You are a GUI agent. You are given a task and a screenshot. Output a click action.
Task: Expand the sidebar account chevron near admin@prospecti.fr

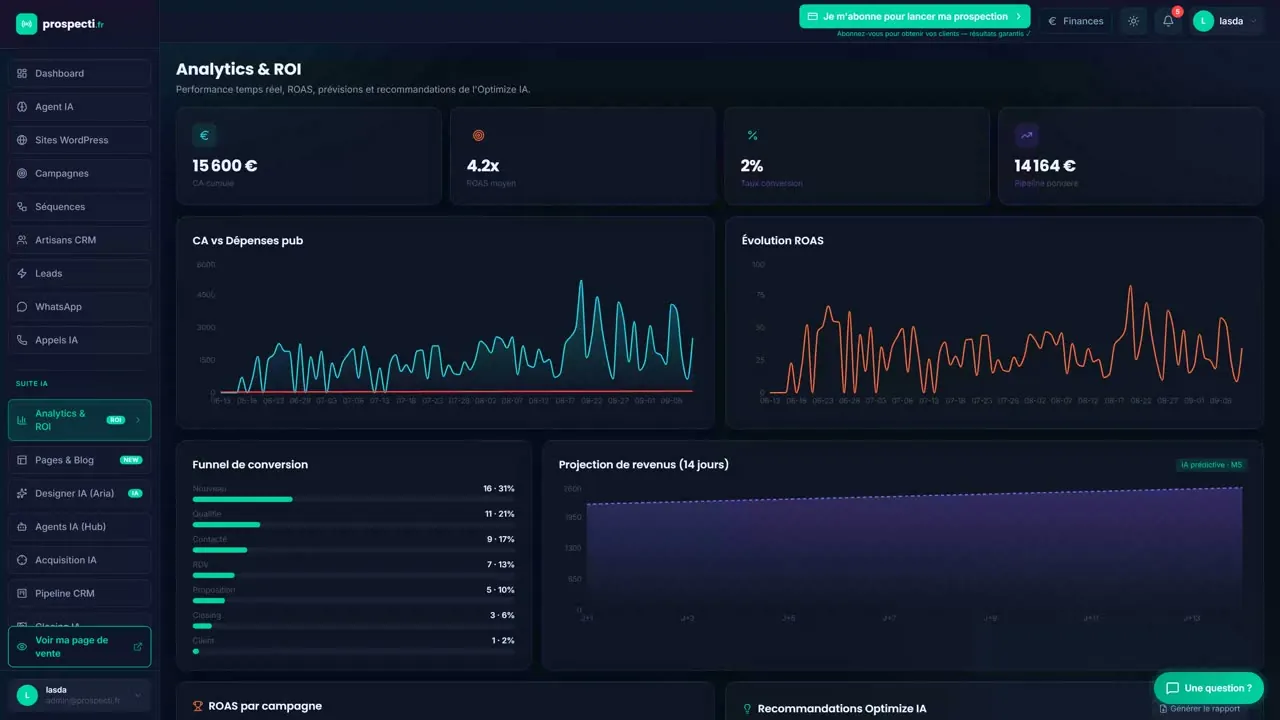pos(138,695)
